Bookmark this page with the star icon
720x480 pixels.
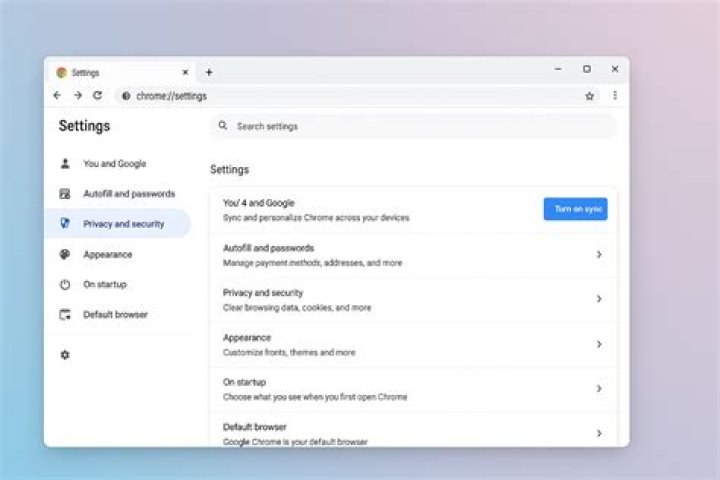[x=590, y=96]
